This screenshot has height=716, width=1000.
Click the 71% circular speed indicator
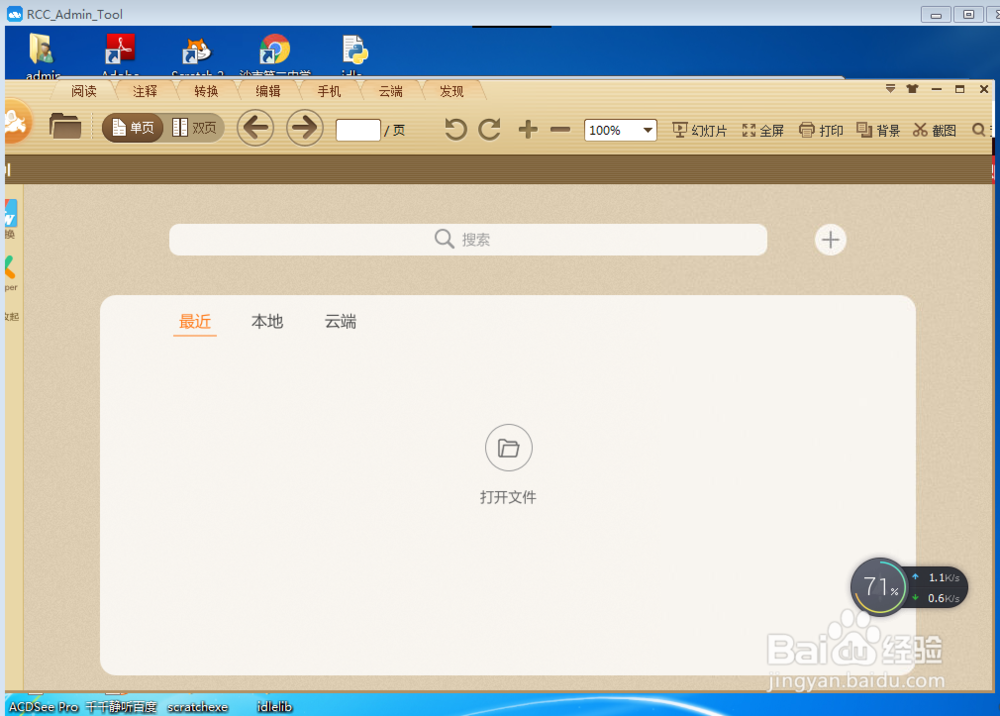(879, 586)
